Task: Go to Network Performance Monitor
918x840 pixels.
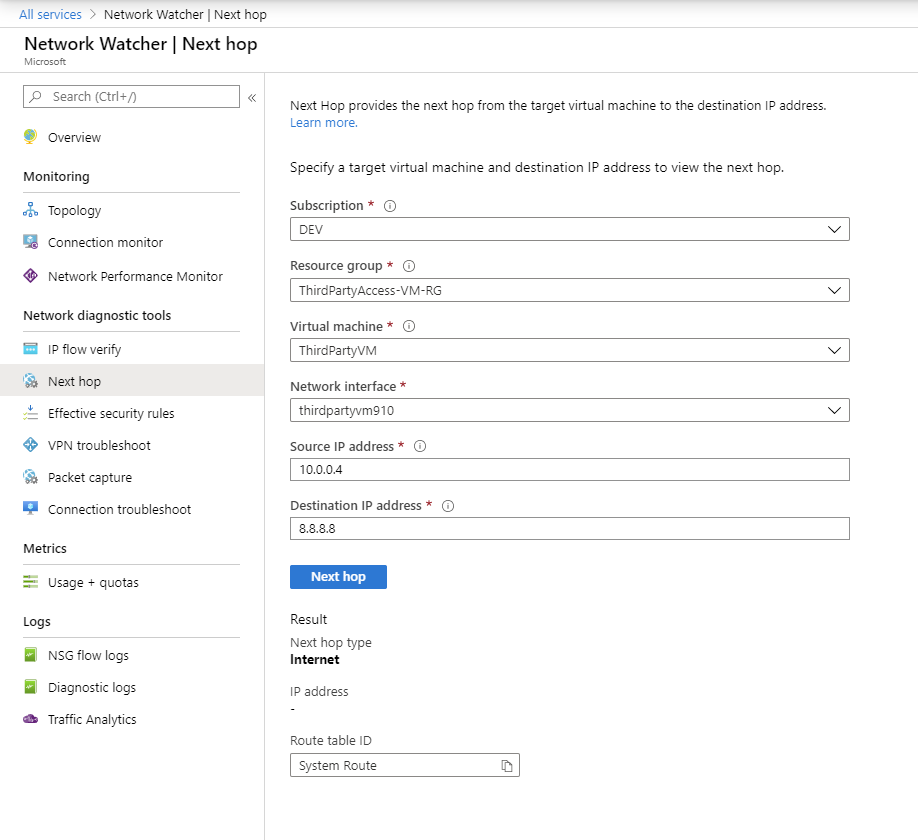Action: tap(132, 276)
